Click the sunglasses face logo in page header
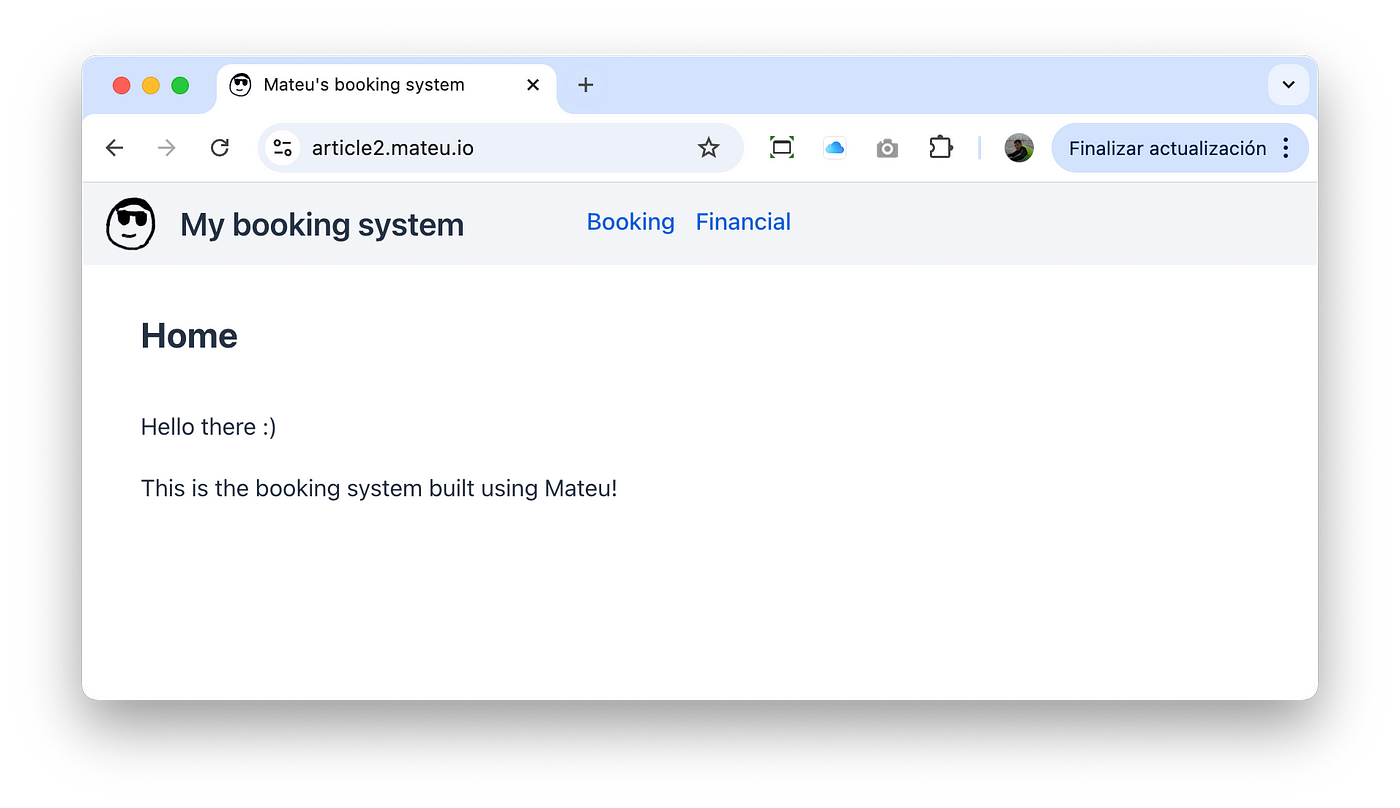The image size is (1400, 808). pos(131,224)
